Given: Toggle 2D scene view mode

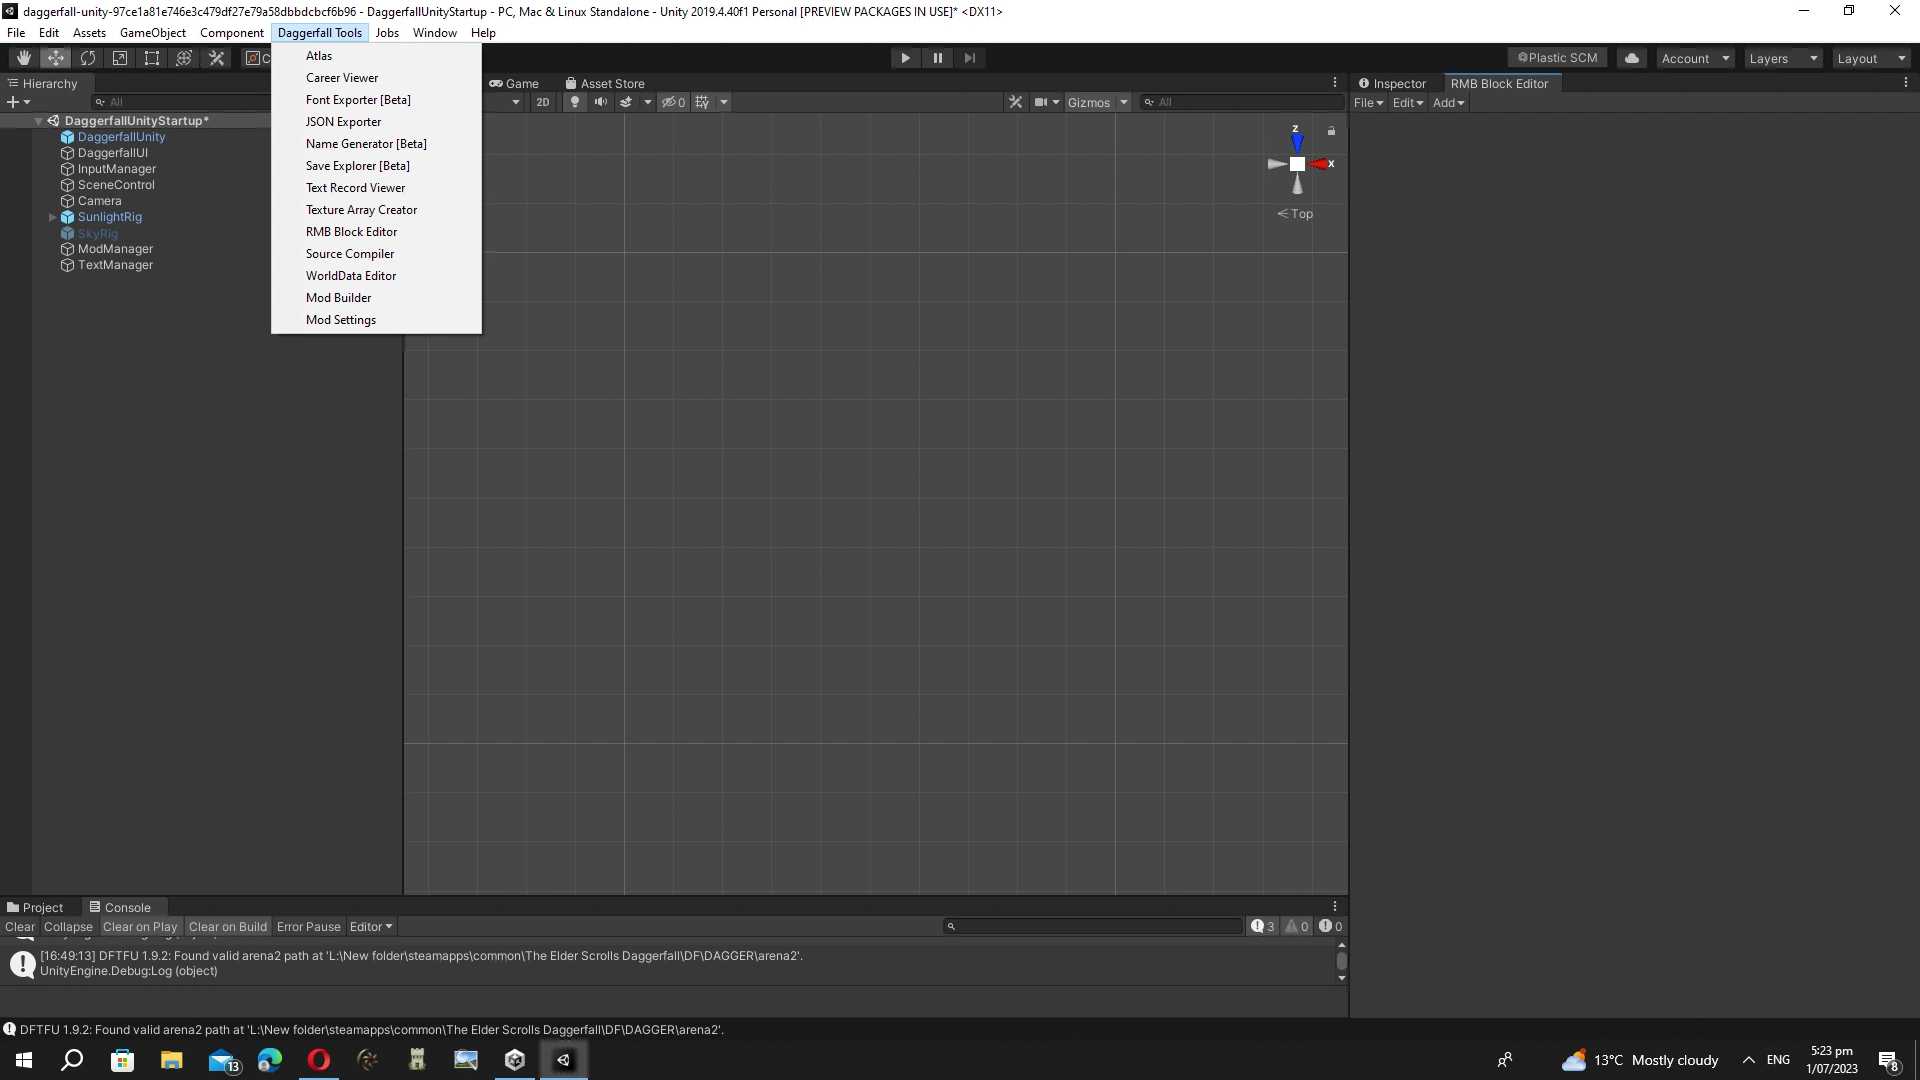Looking at the screenshot, I should click(542, 102).
